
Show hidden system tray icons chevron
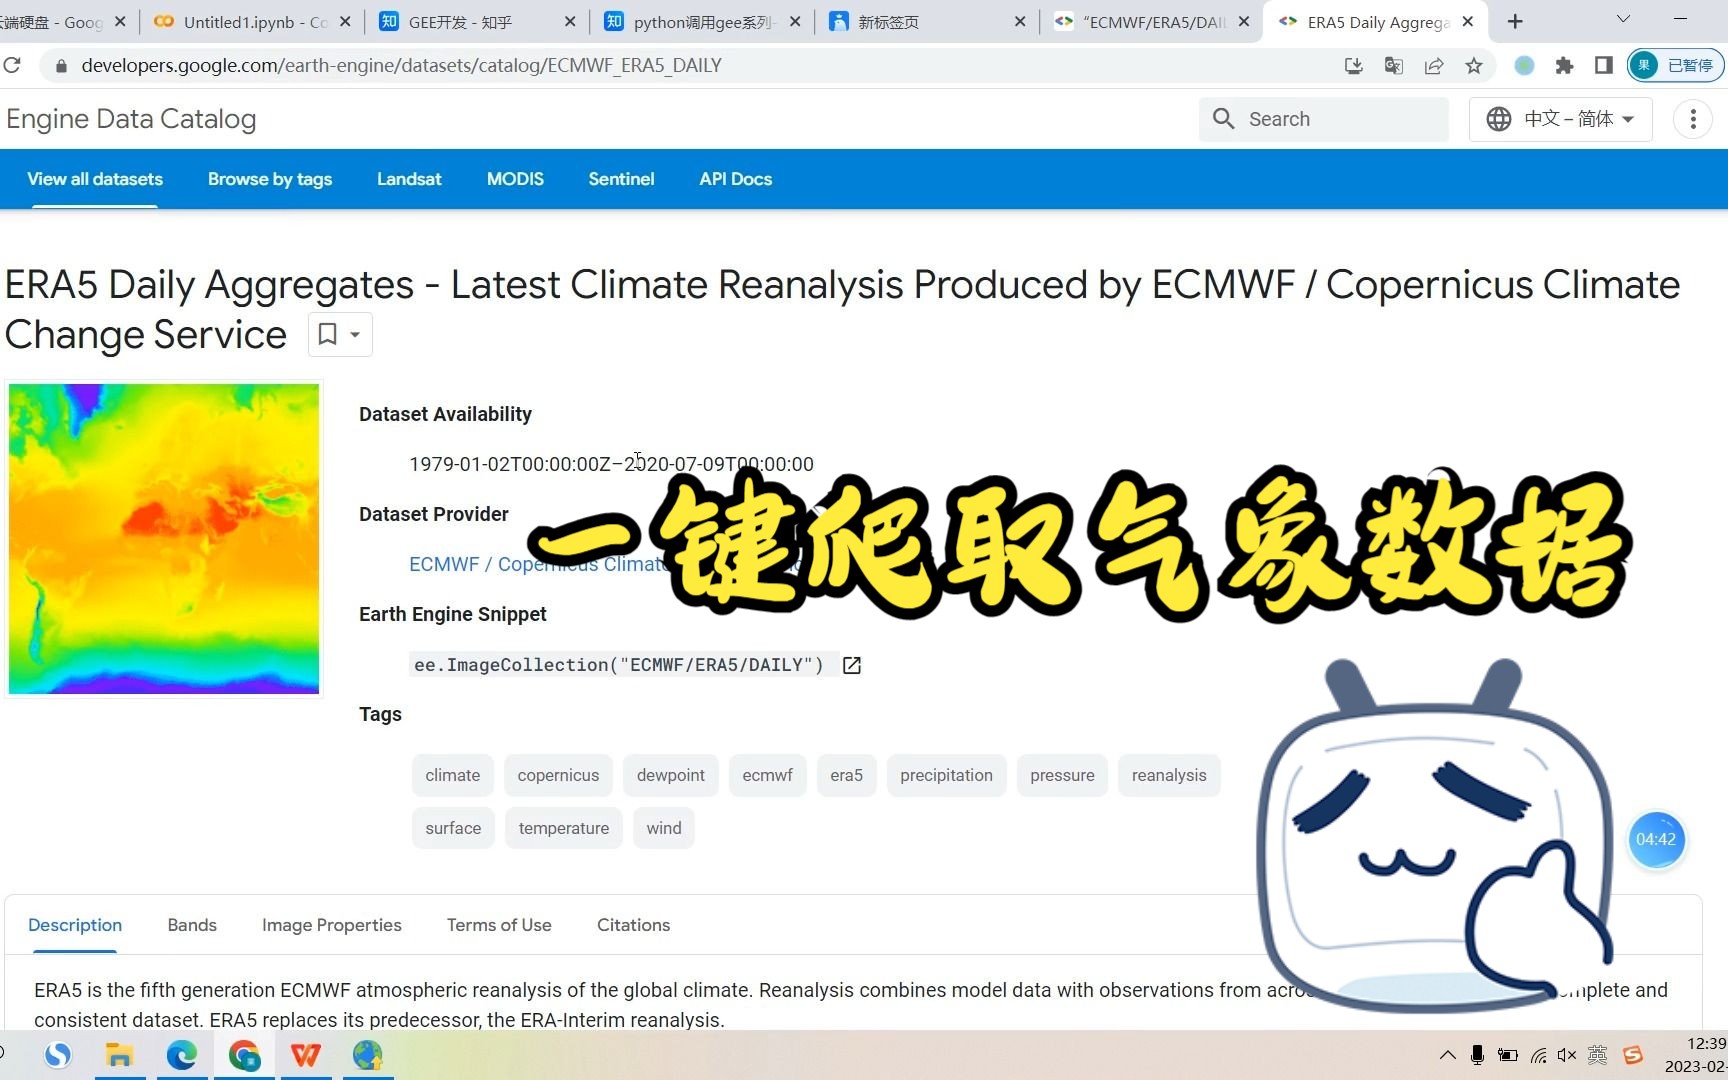coord(1447,1055)
